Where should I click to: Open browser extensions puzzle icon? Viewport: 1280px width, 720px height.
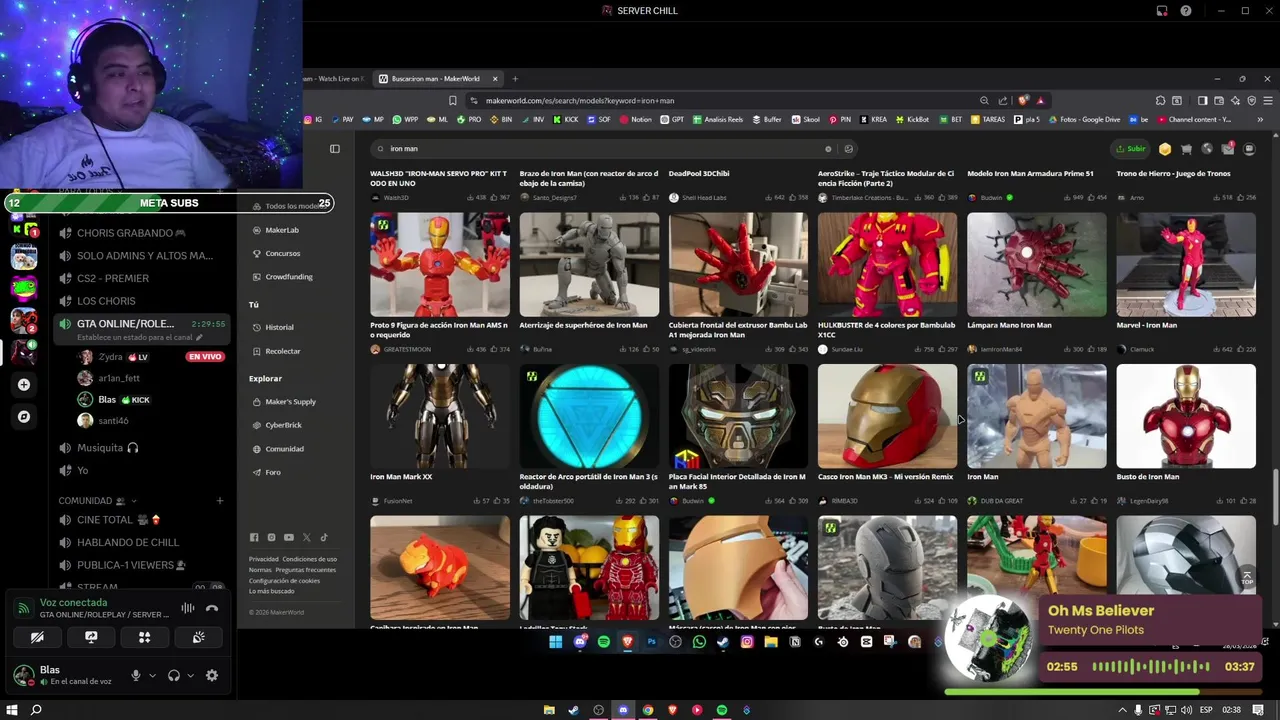point(1160,100)
